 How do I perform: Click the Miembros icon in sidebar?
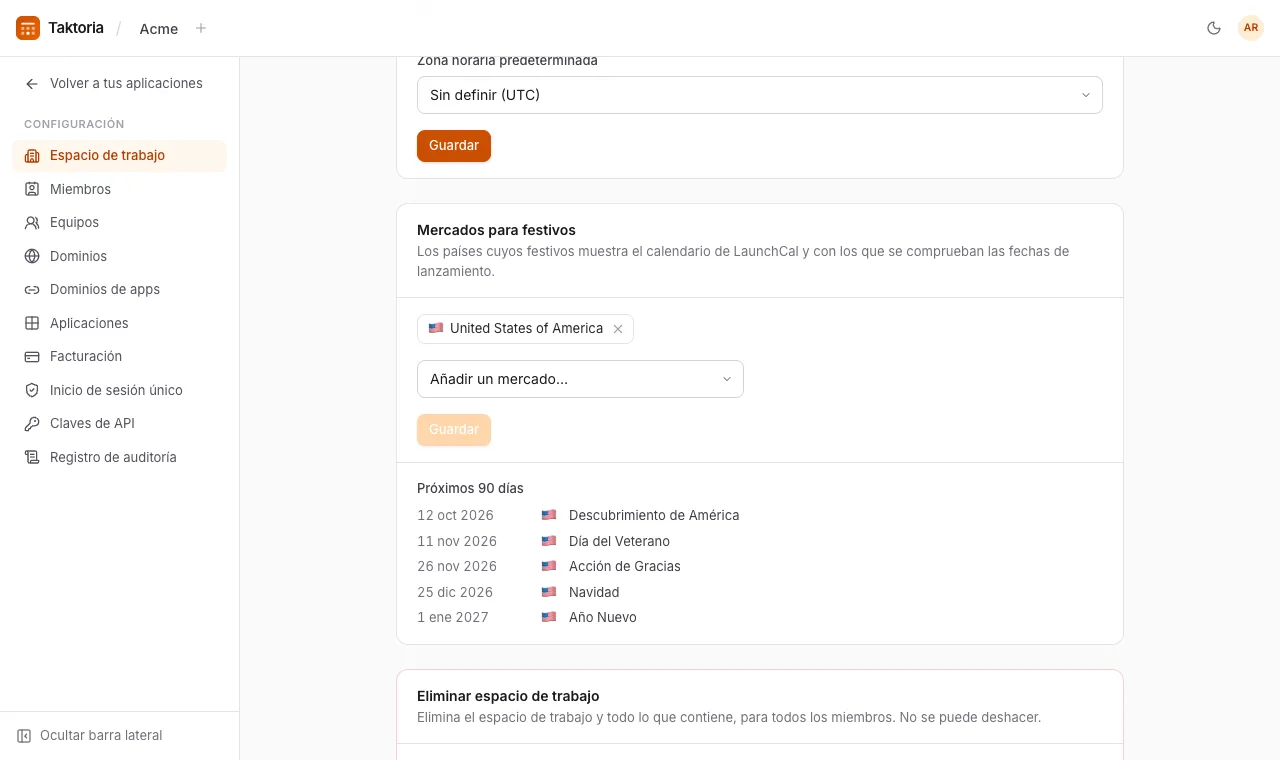point(32,189)
